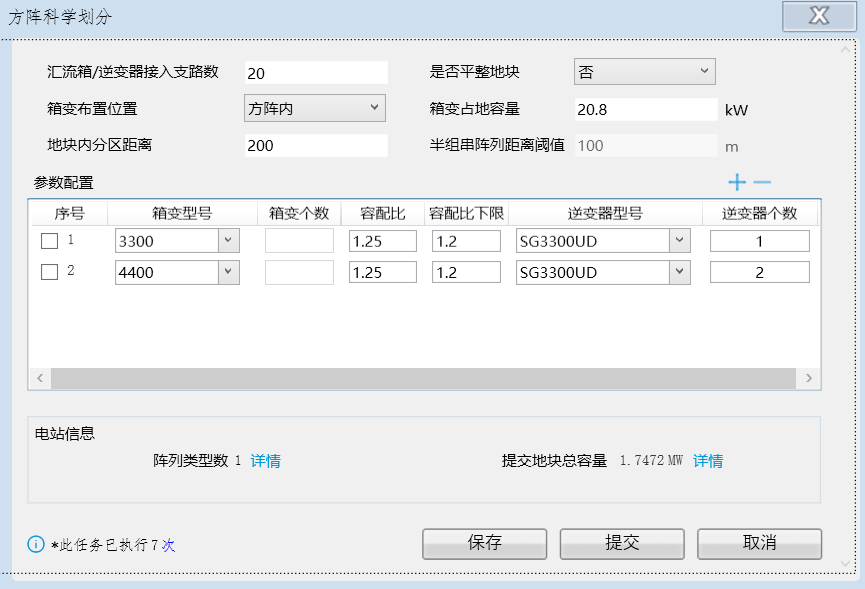865x589 pixels.
Task: Check the checkbox for row 2
Action: pyautogui.click(x=49, y=272)
